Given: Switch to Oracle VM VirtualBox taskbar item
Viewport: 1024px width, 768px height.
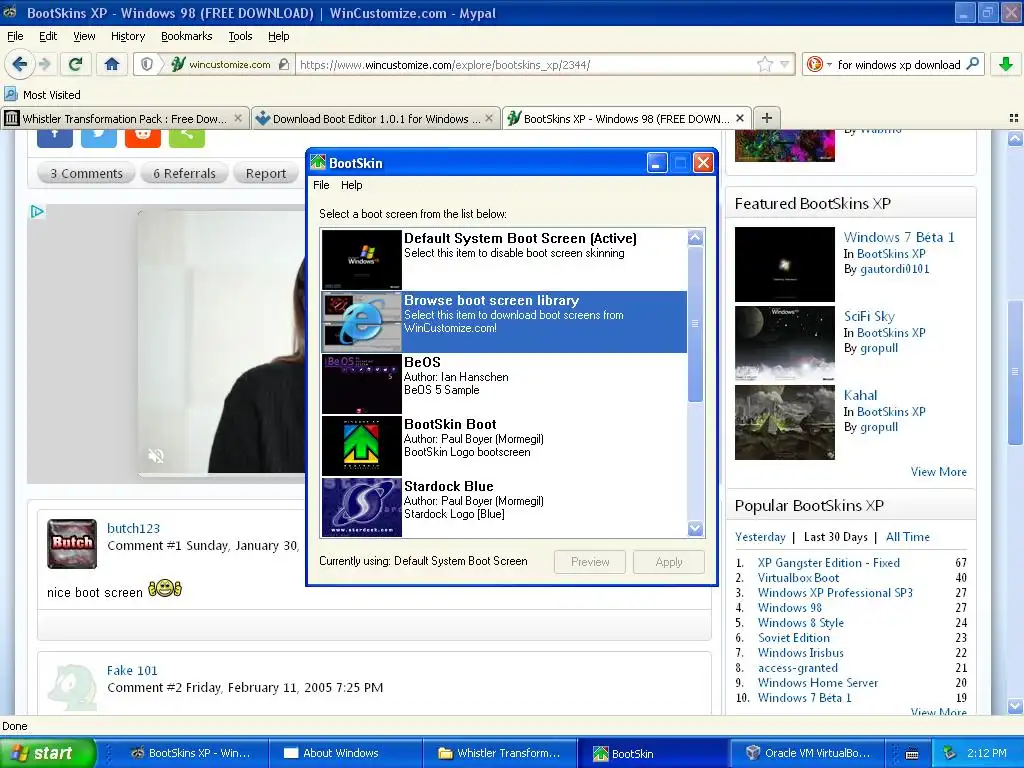Looking at the screenshot, I should pos(807,753).
